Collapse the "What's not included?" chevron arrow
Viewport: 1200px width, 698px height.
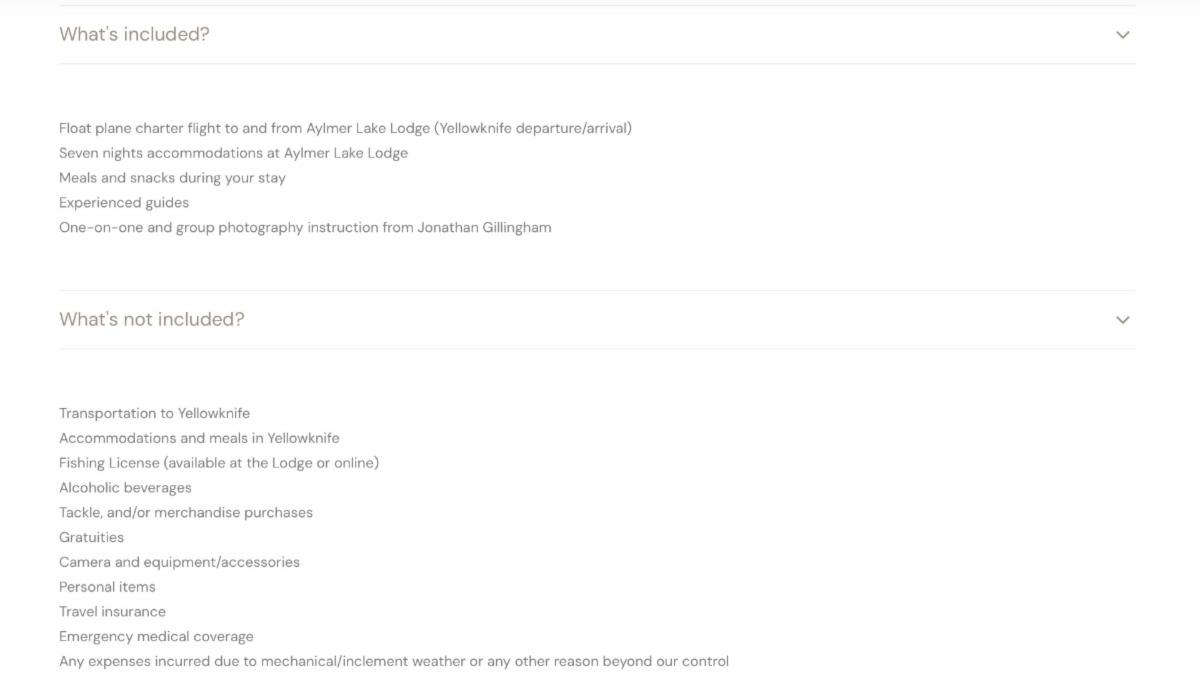(x=1122, y=320)
